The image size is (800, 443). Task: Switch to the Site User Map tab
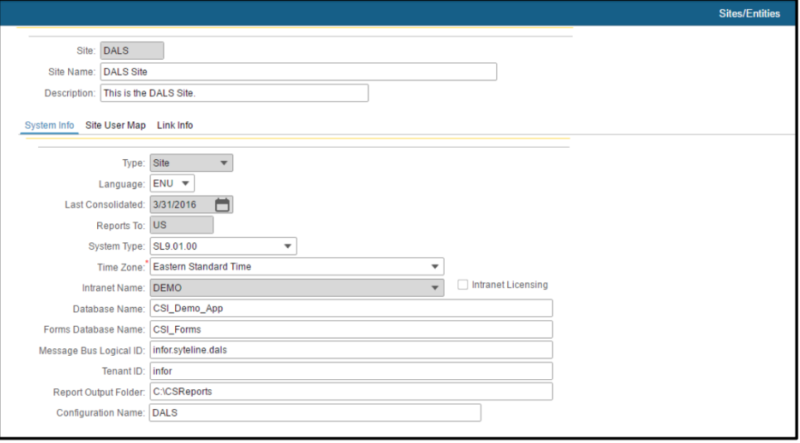point(115,125)
